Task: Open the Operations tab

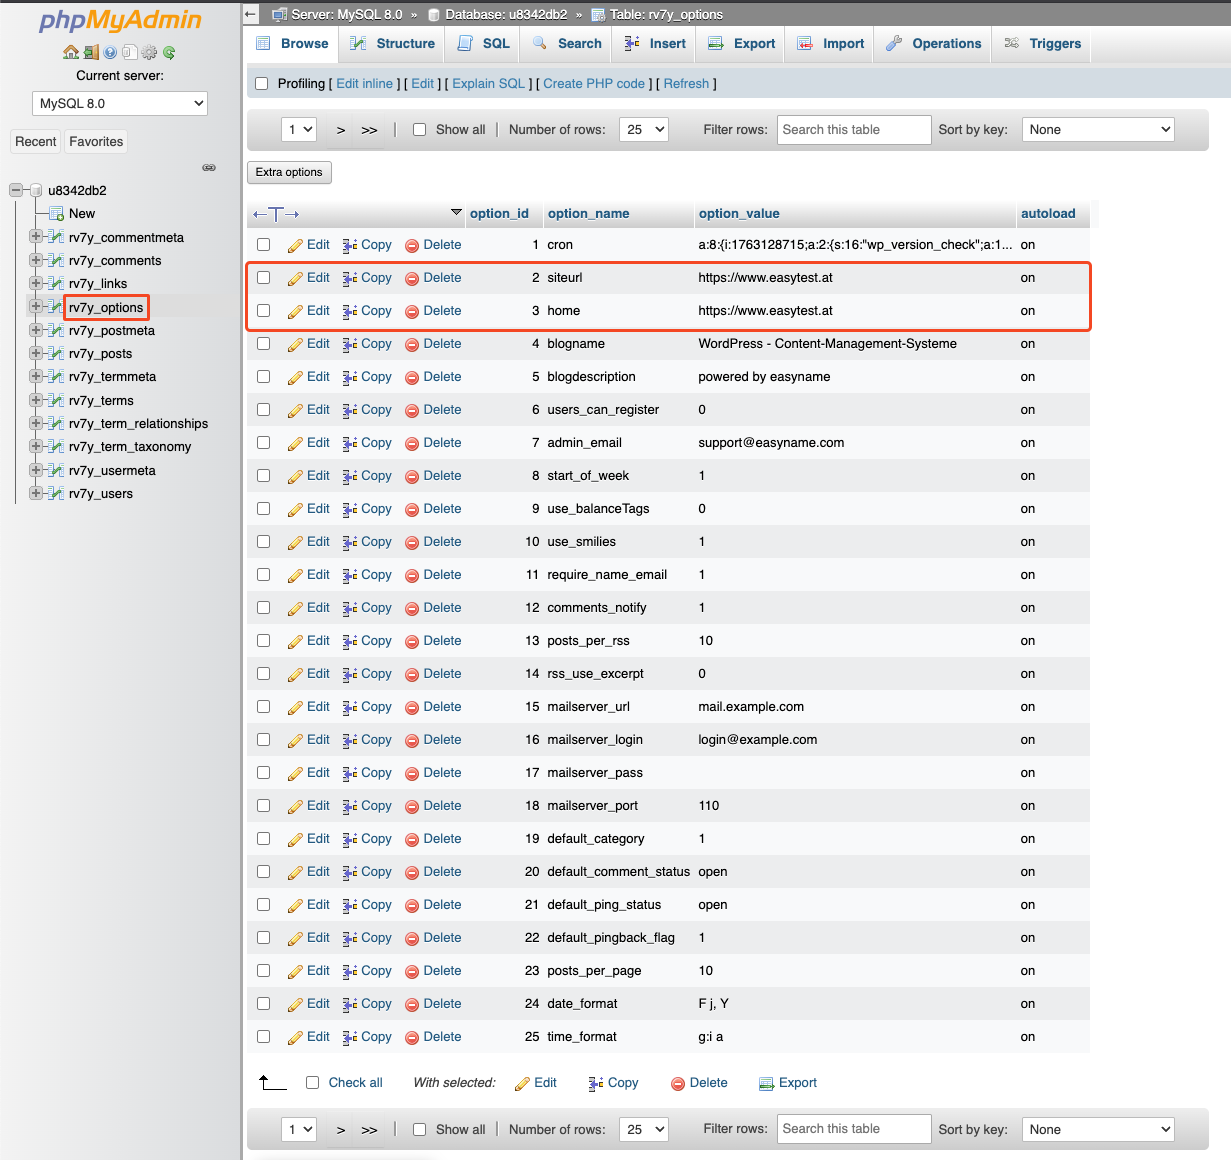Action: (x=933, y=44)
